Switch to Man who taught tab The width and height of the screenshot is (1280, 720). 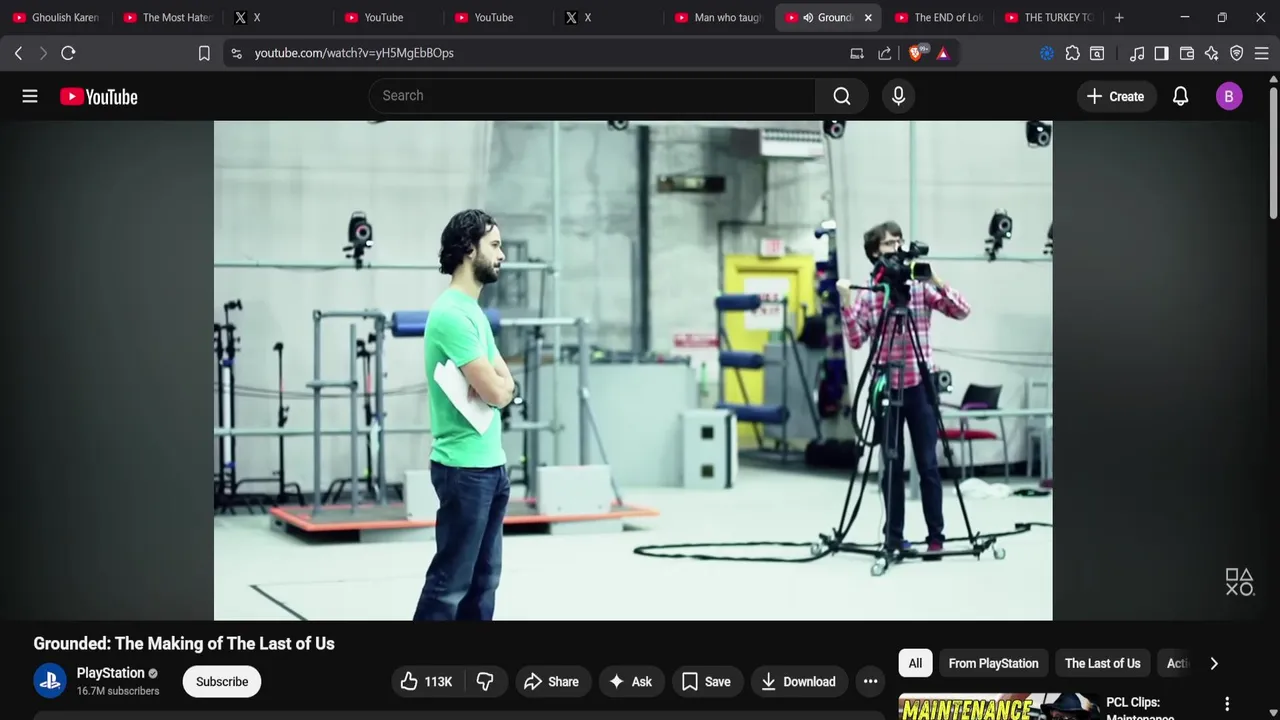pyautogui.click(x=719, y=17)
